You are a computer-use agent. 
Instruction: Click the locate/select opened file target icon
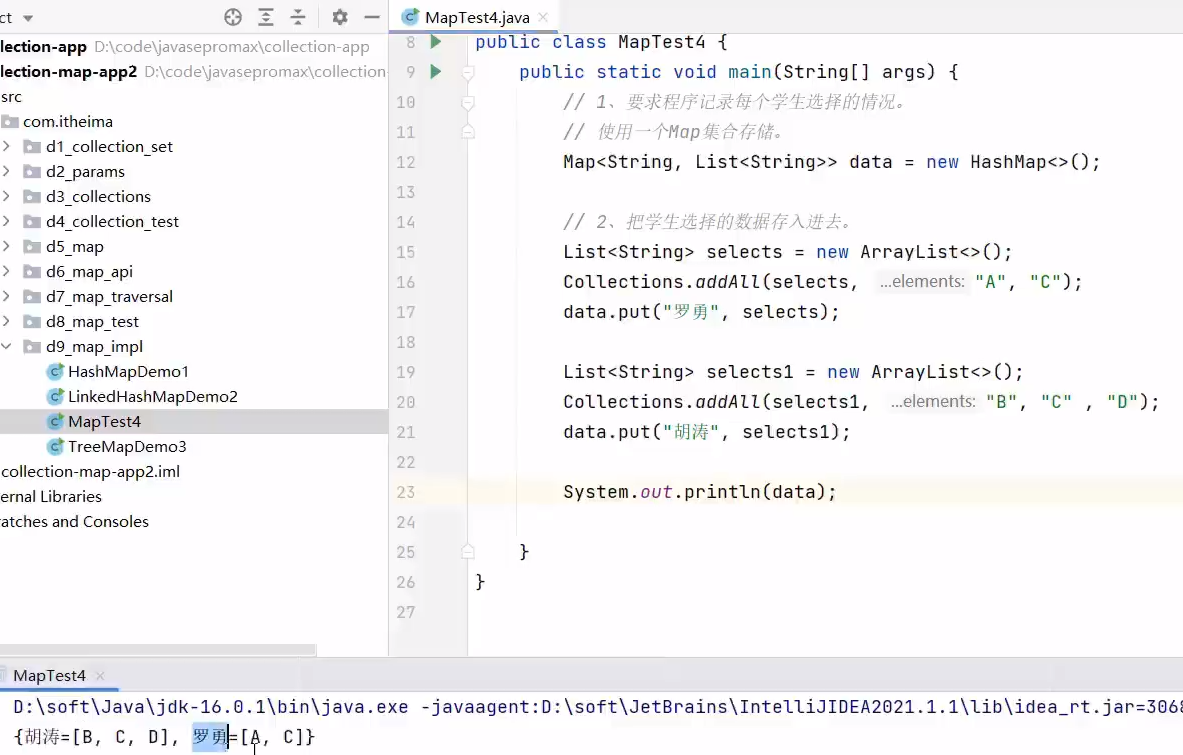[x=233, y=17]
